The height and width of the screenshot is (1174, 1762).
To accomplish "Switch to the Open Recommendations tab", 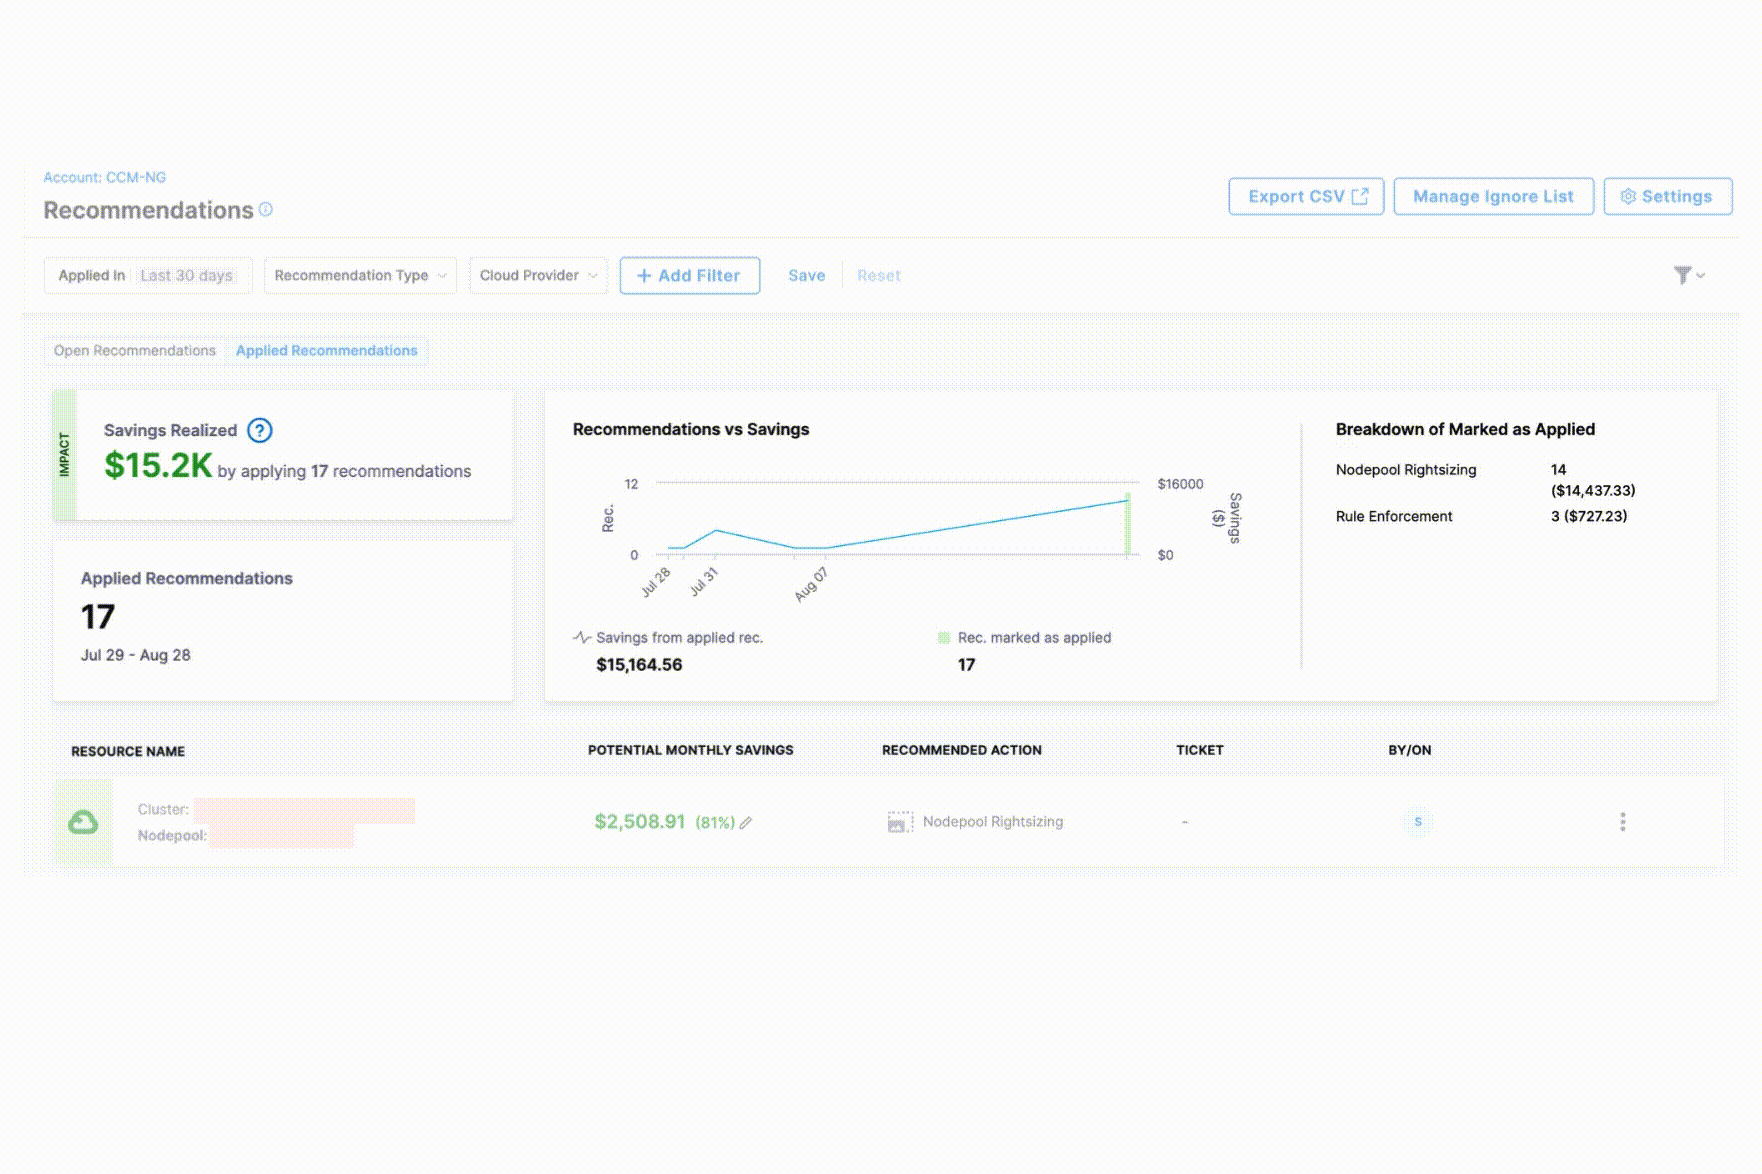I will point(135,351).
